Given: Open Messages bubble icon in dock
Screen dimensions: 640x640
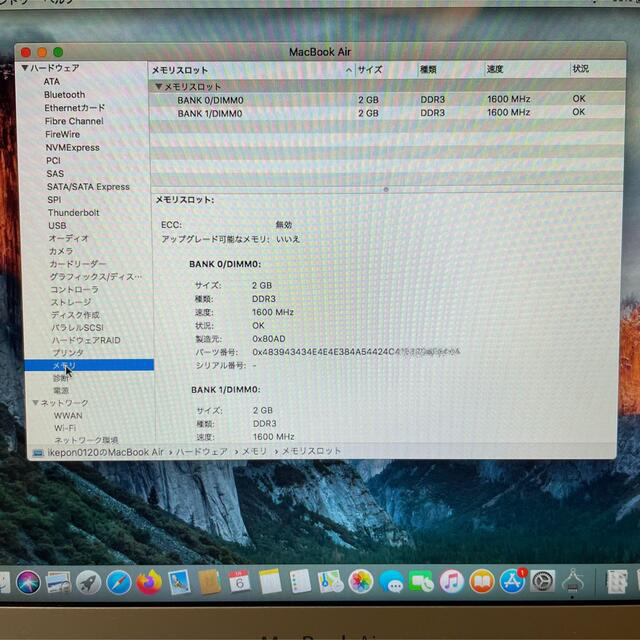Looking at the screenshot, I should [x=391, y=582].
